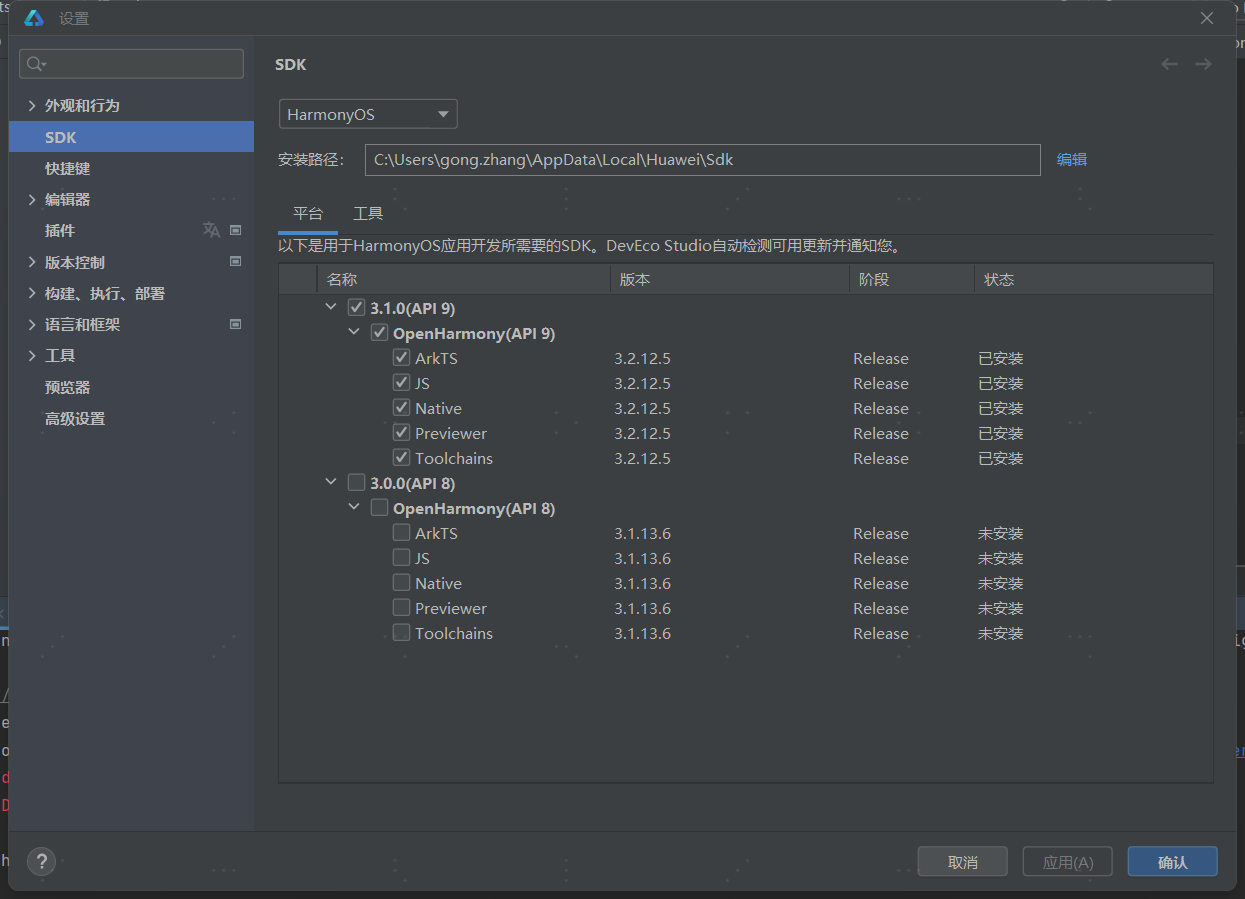Focus the settings search field
This screenshot has width=1245, height=899.
(132, 64)
